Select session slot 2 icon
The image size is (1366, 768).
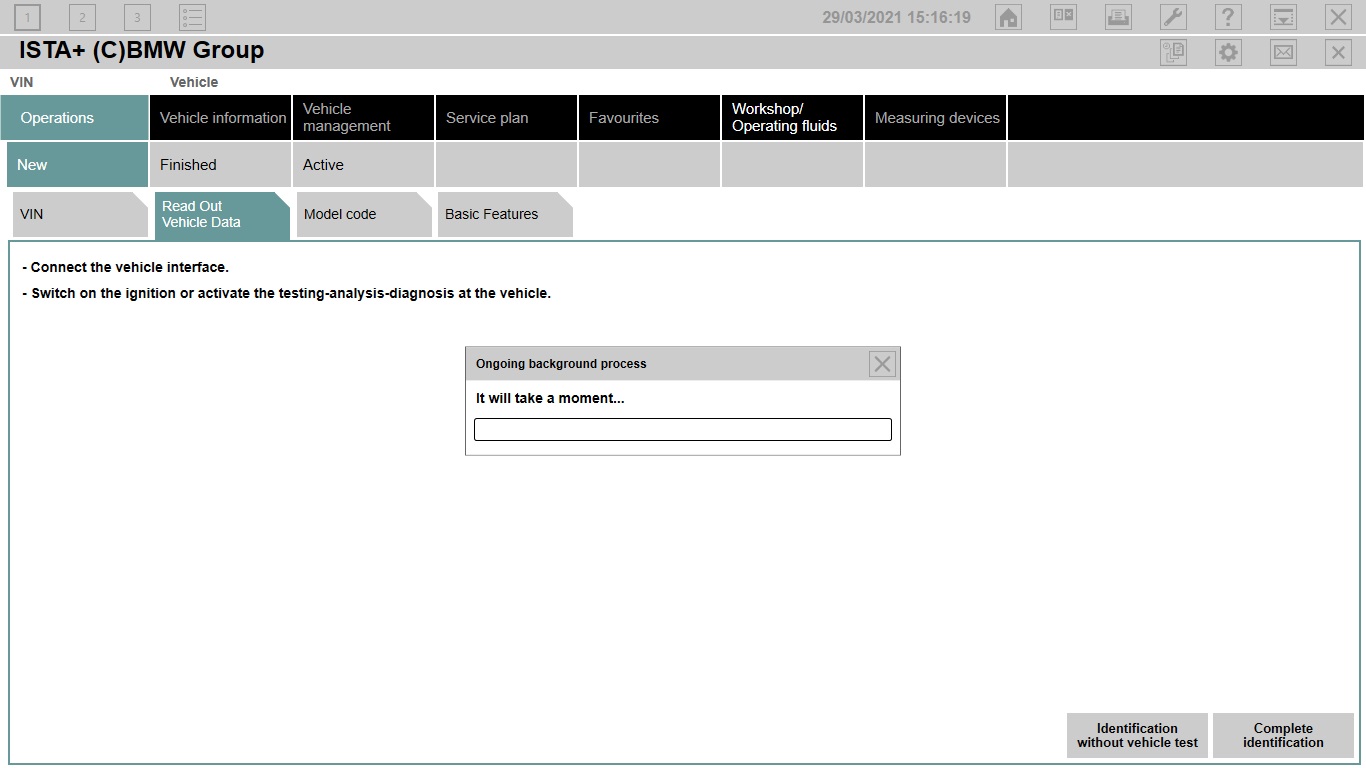pos(83,17)
